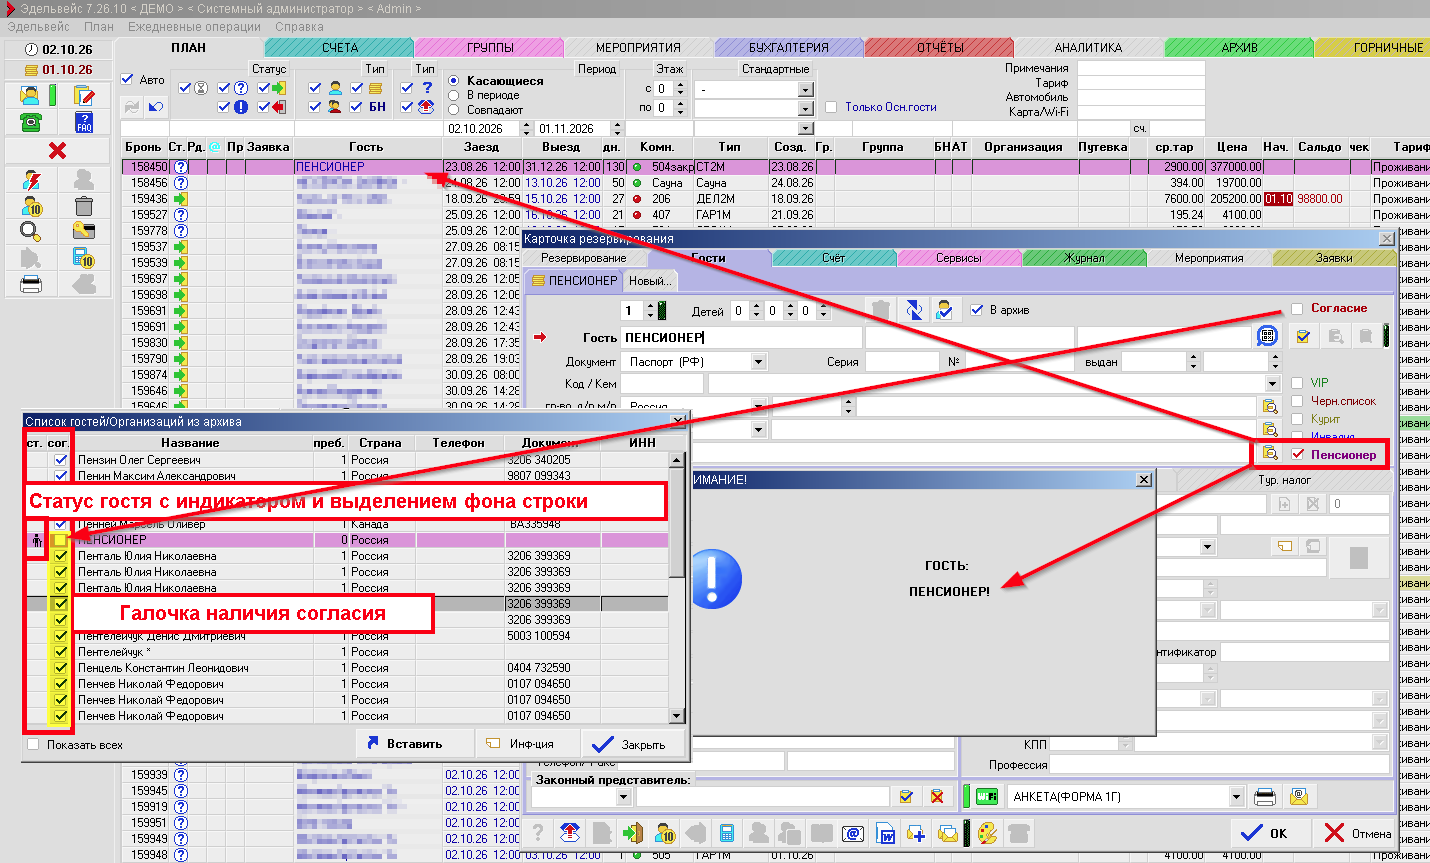Click the calculator icon in card bottom toolbar
This screenshot has width=1430, height=863.
point(727,832)
